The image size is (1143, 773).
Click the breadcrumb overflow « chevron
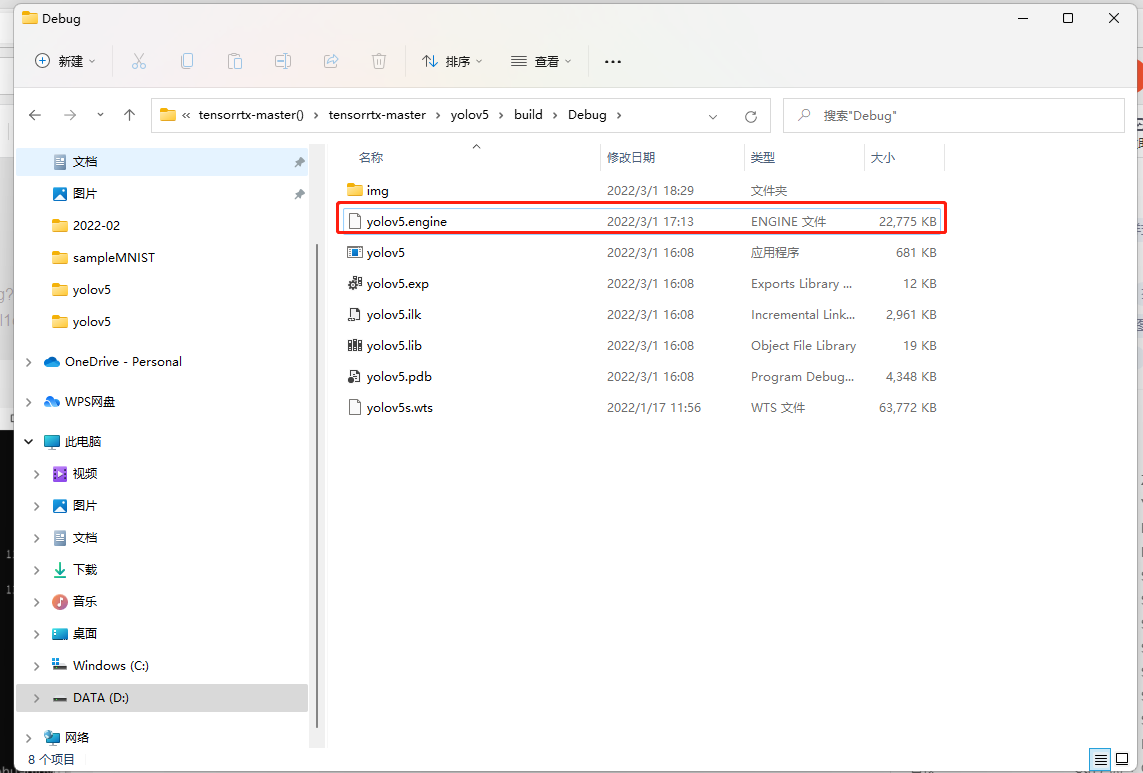(x=187, y=115)
